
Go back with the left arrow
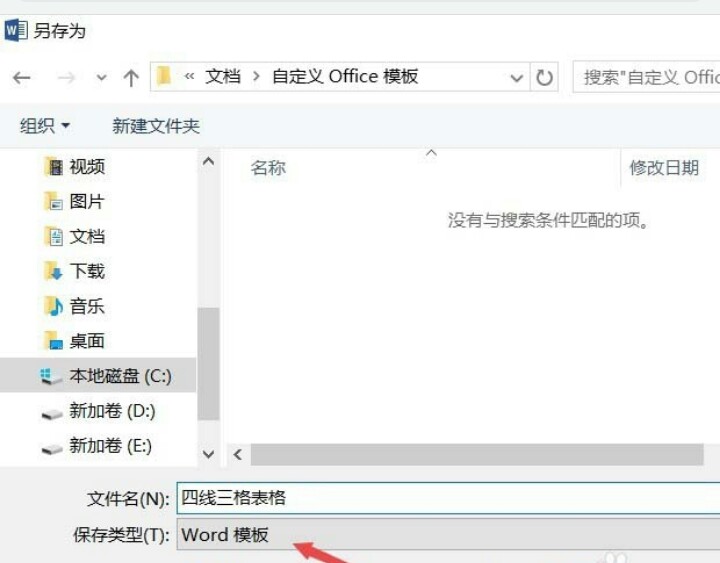point(22,78)
